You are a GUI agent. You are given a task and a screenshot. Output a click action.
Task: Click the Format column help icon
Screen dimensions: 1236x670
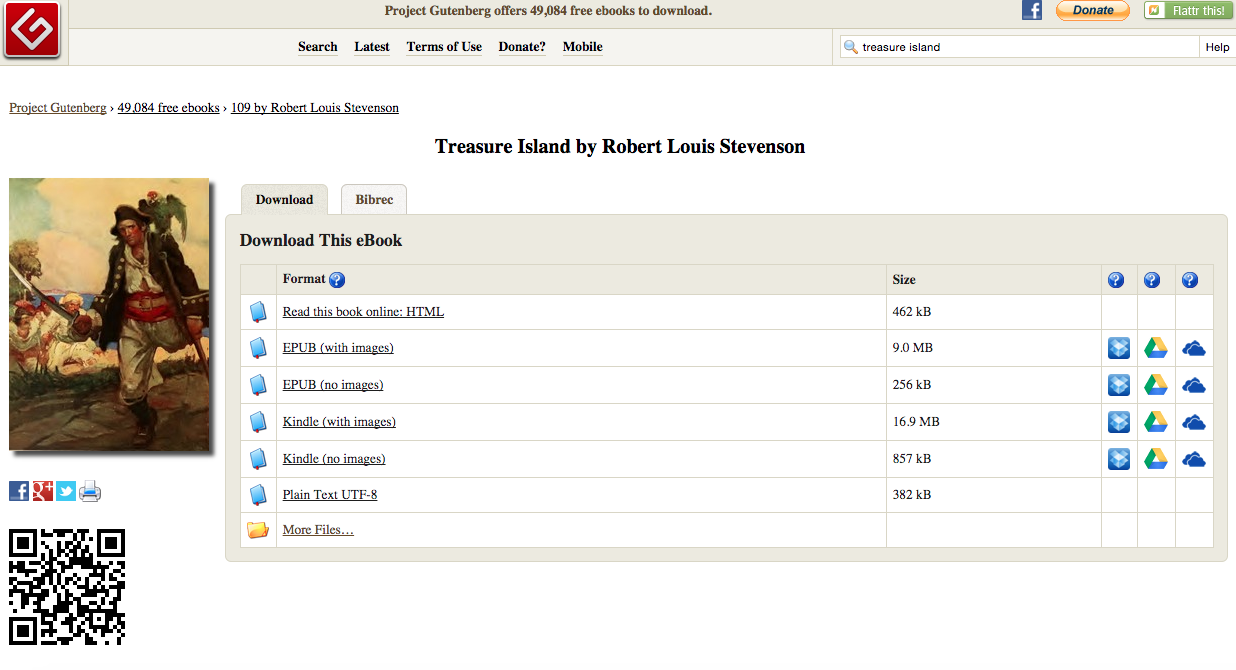(x=337, y=280)
